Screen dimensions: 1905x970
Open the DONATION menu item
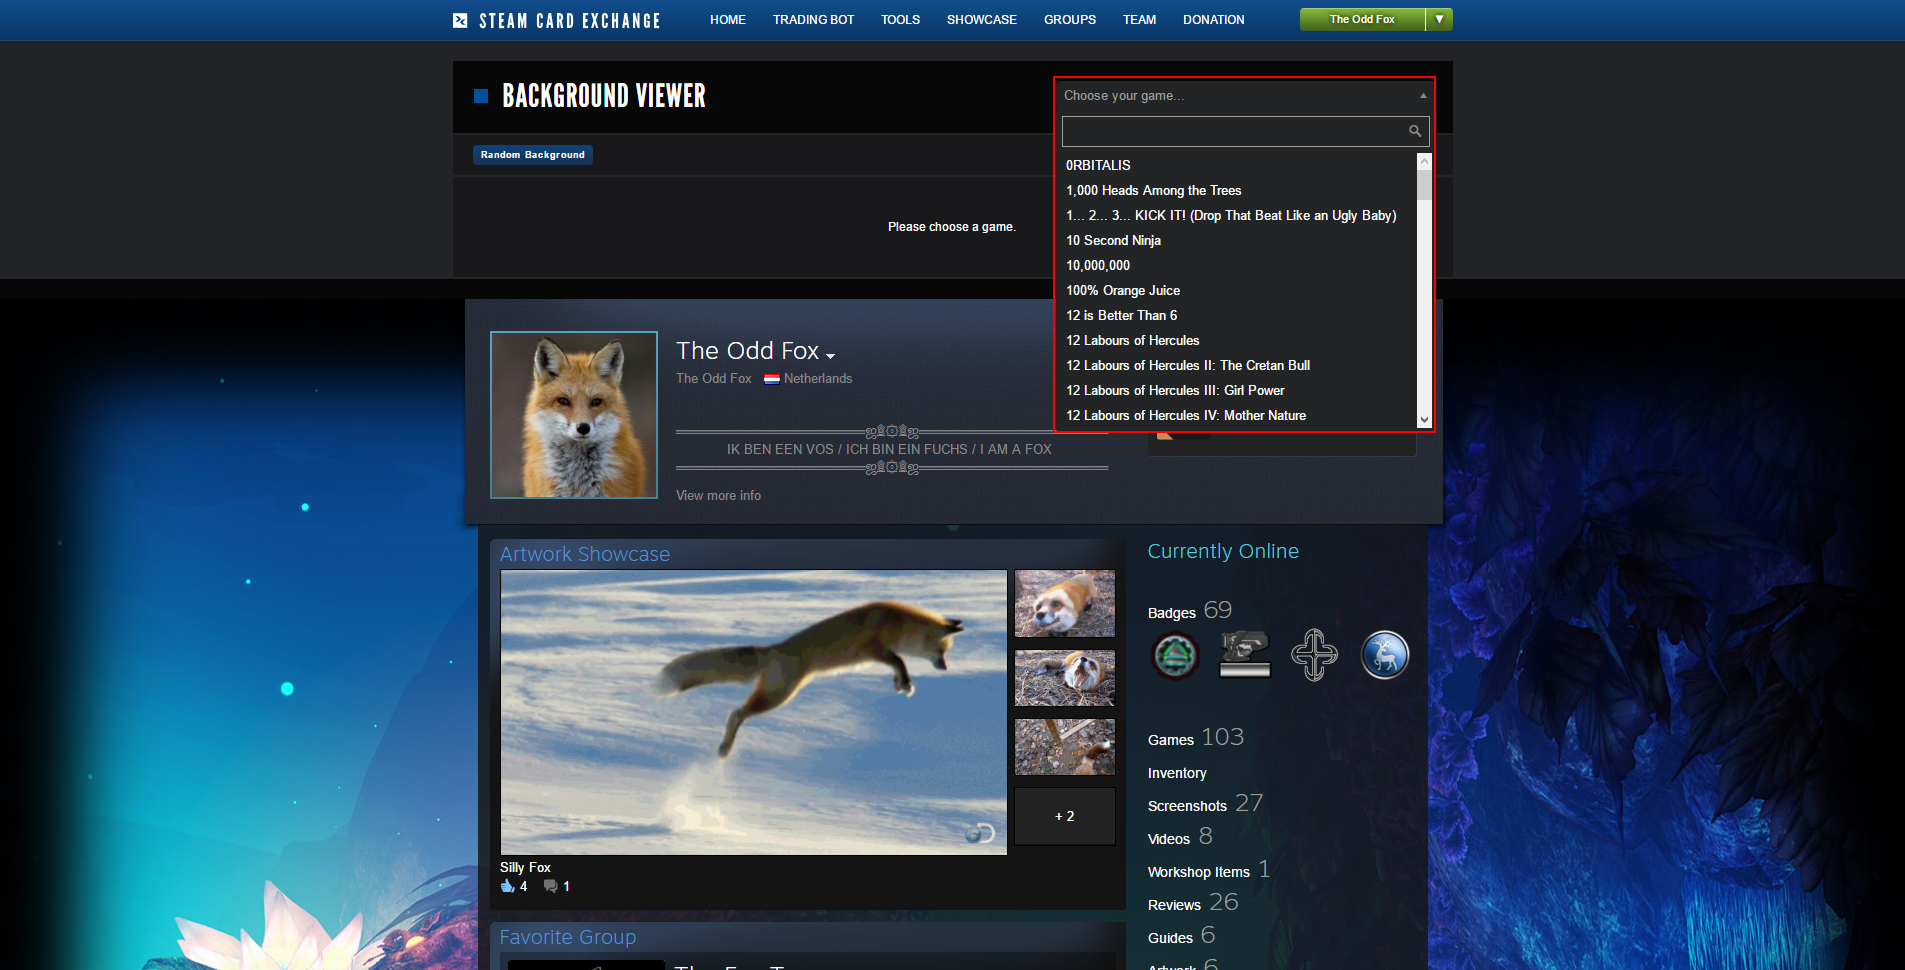(x=1214, y=20)
